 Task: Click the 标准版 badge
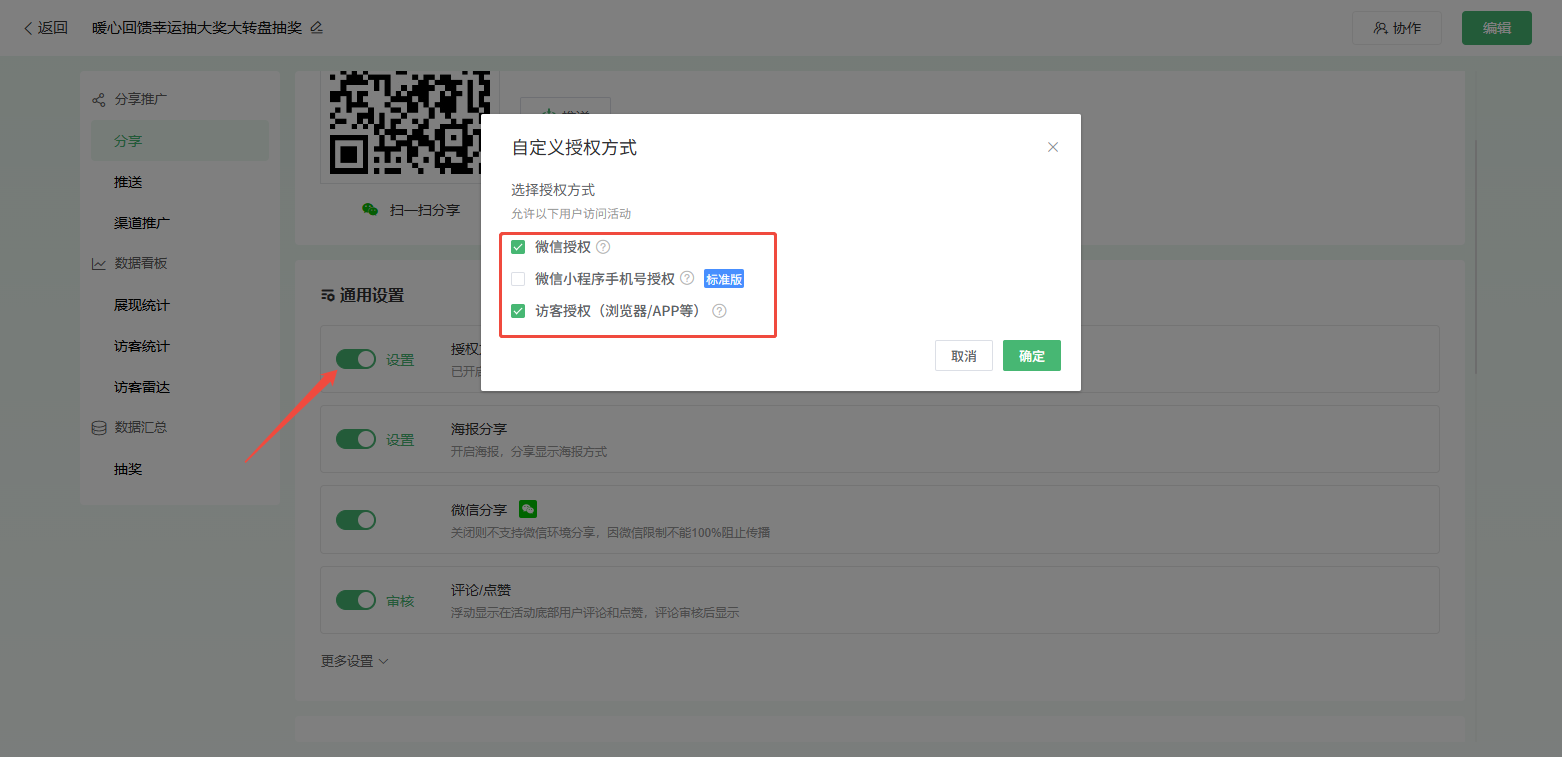[x=724, y=279]
